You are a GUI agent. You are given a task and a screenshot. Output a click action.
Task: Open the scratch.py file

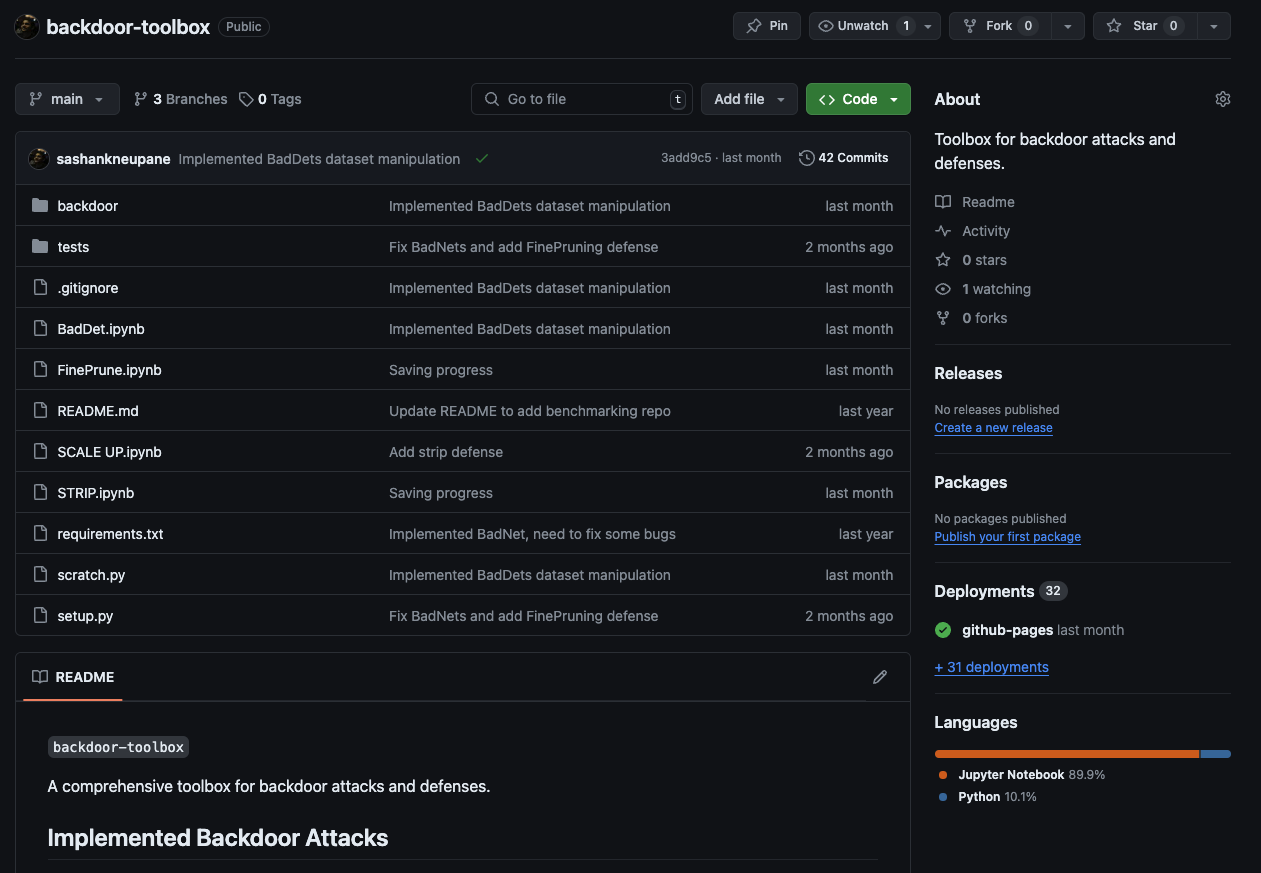coord(91,575)
